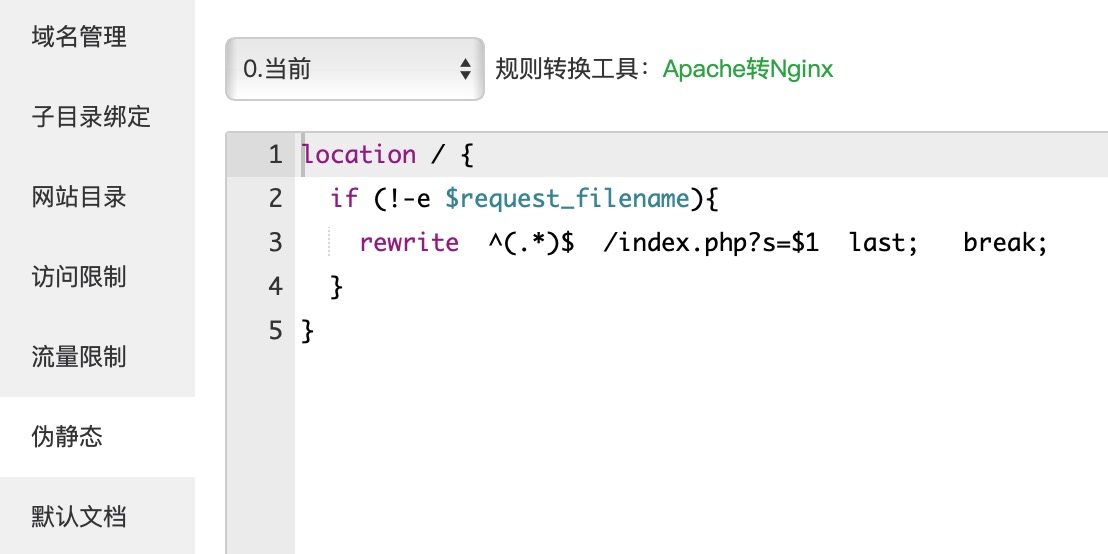Switch to 默认文档 tab
The width and height of the screenshot is (1108, 554).
click(80, 517)
